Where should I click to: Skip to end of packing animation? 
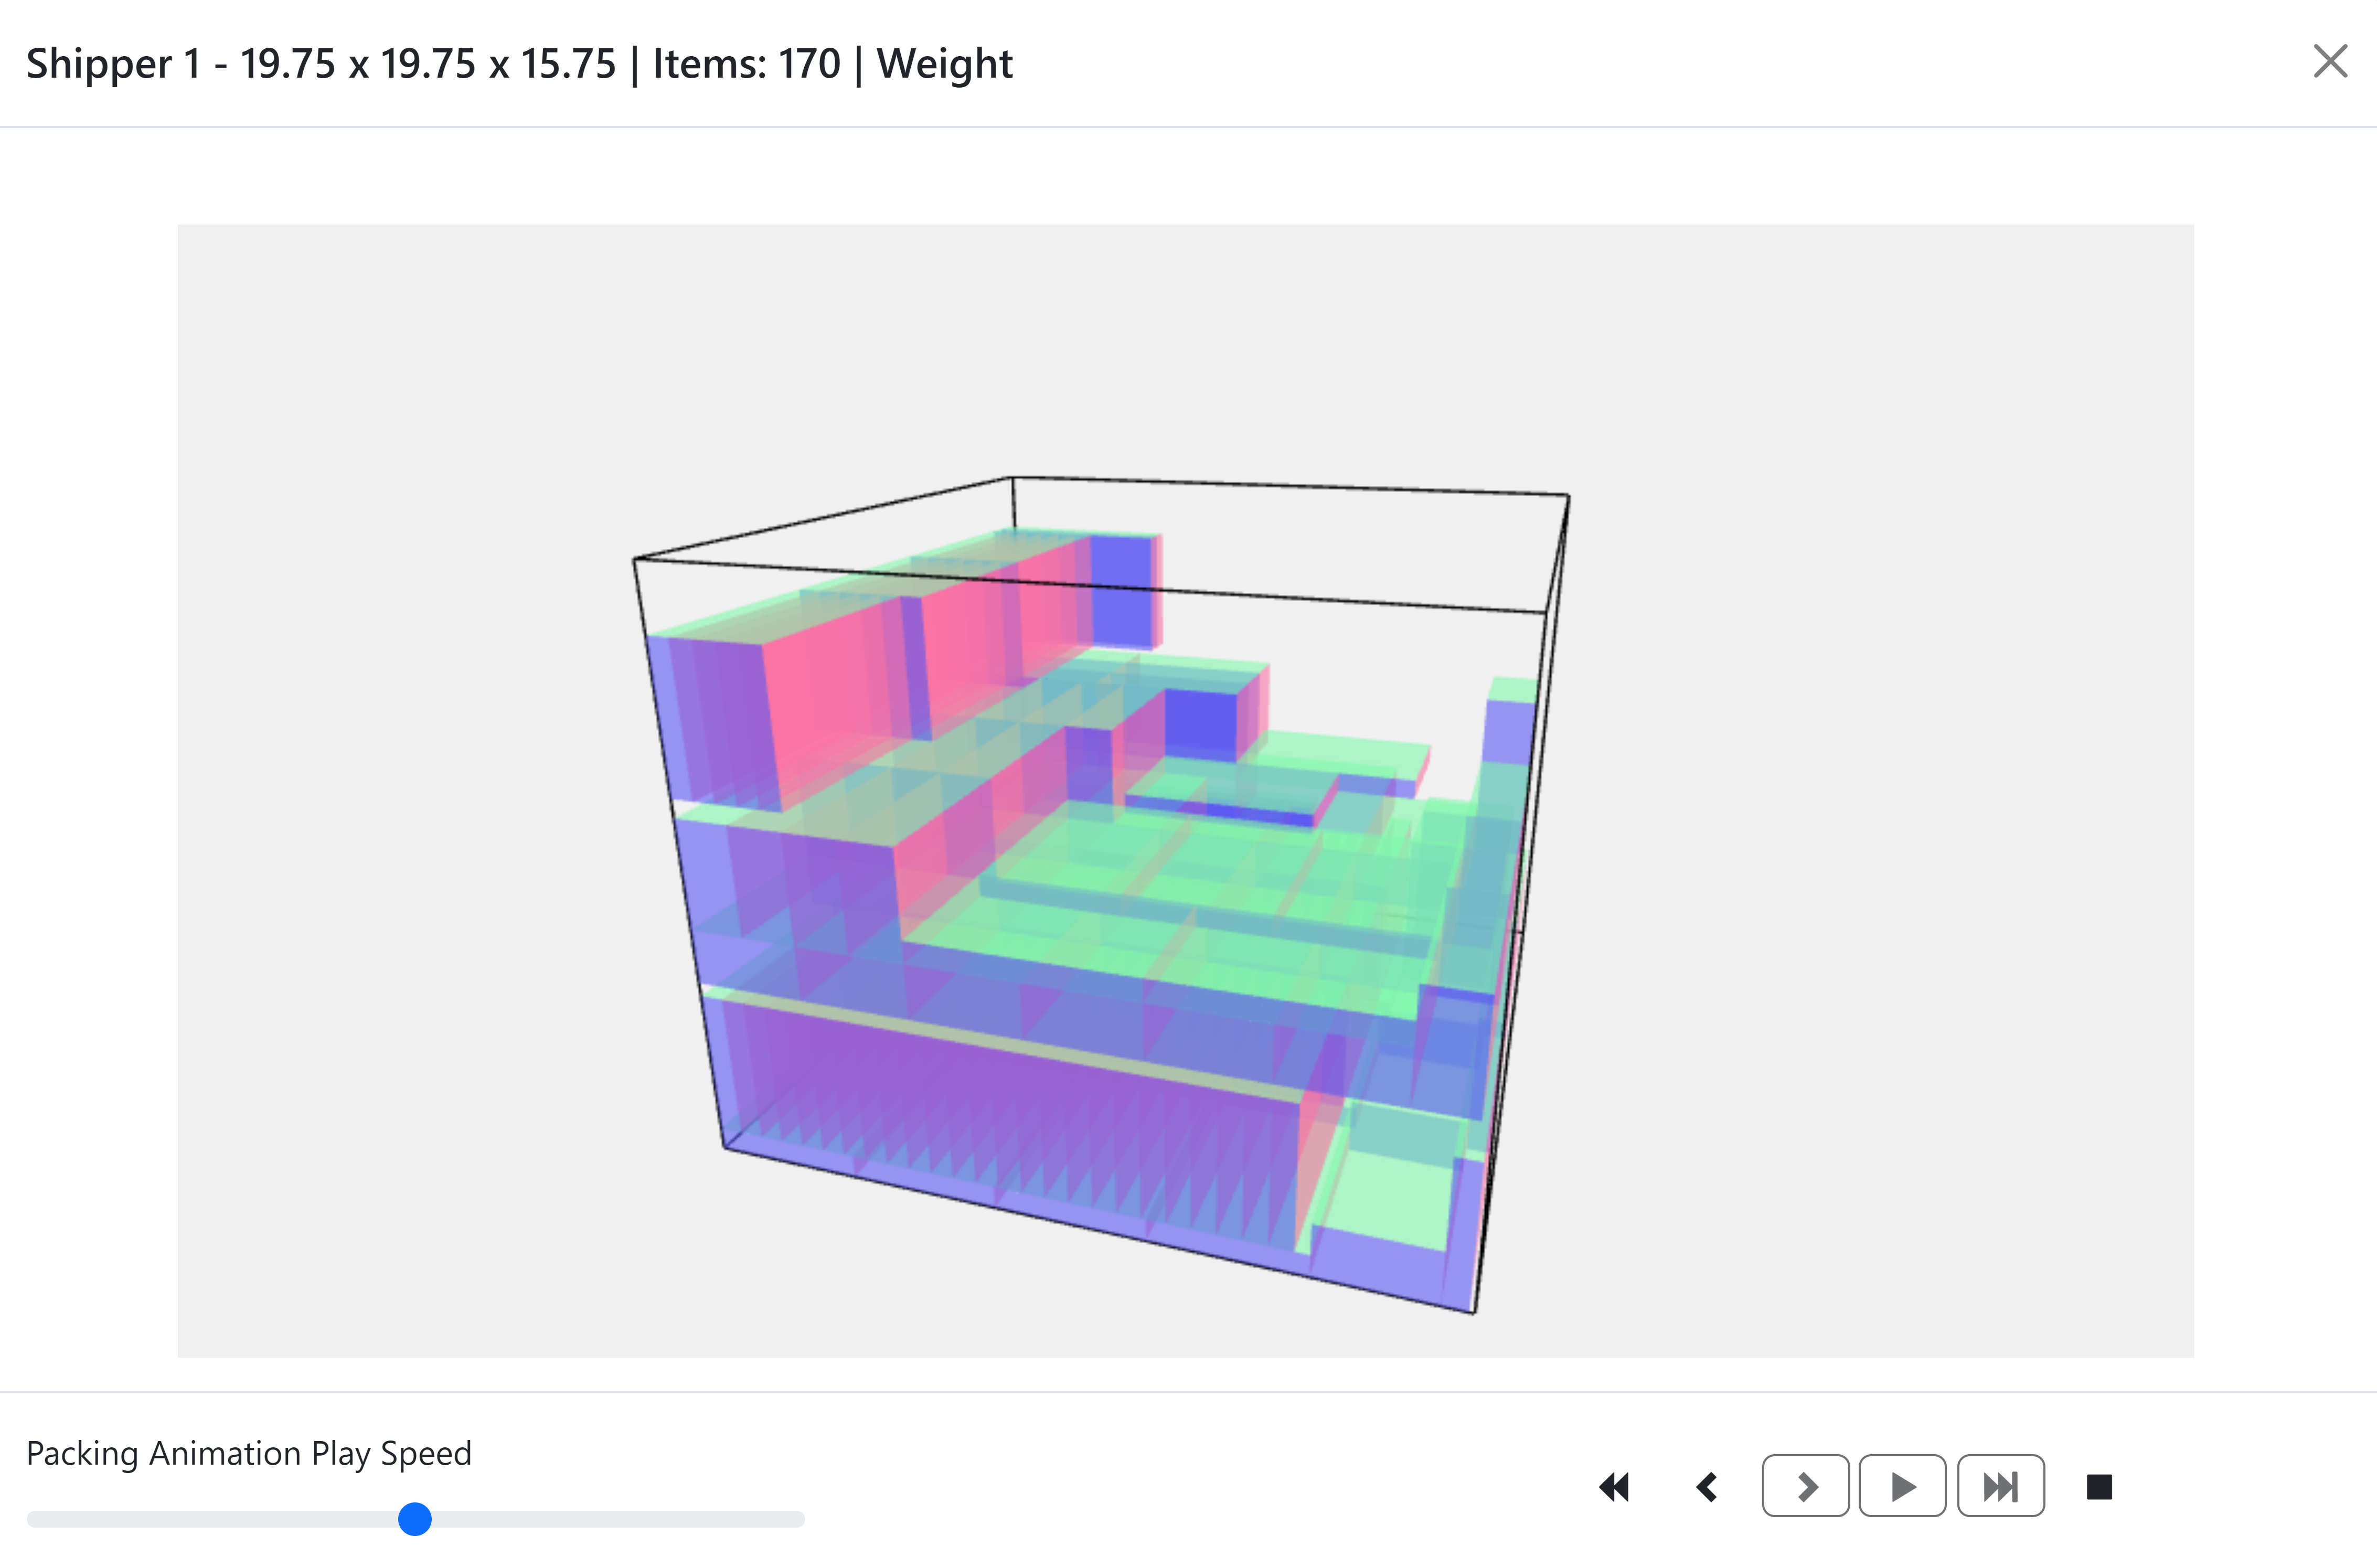(2000, 1487)
